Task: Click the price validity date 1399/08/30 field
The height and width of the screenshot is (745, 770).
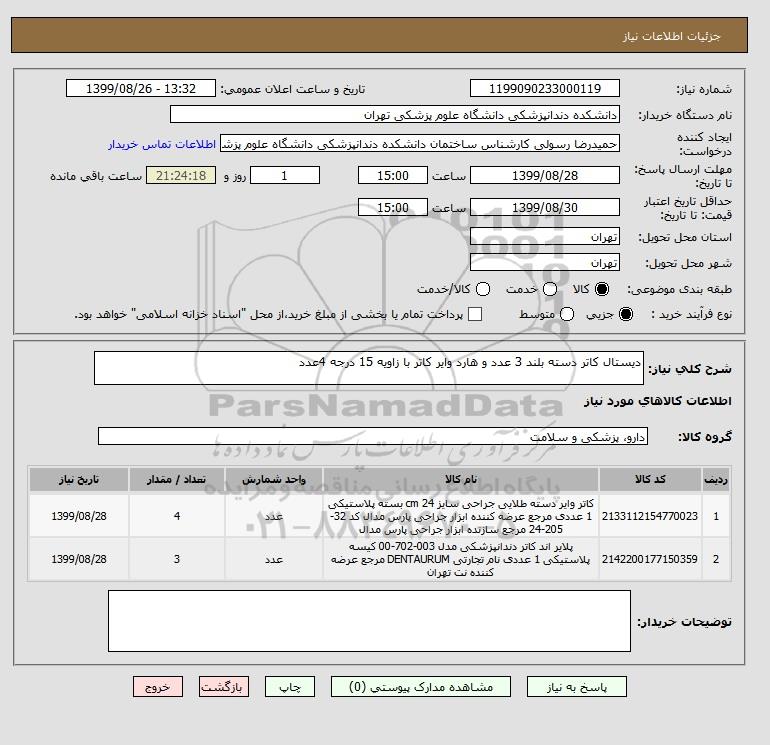Action: click(x=545, y=207)
